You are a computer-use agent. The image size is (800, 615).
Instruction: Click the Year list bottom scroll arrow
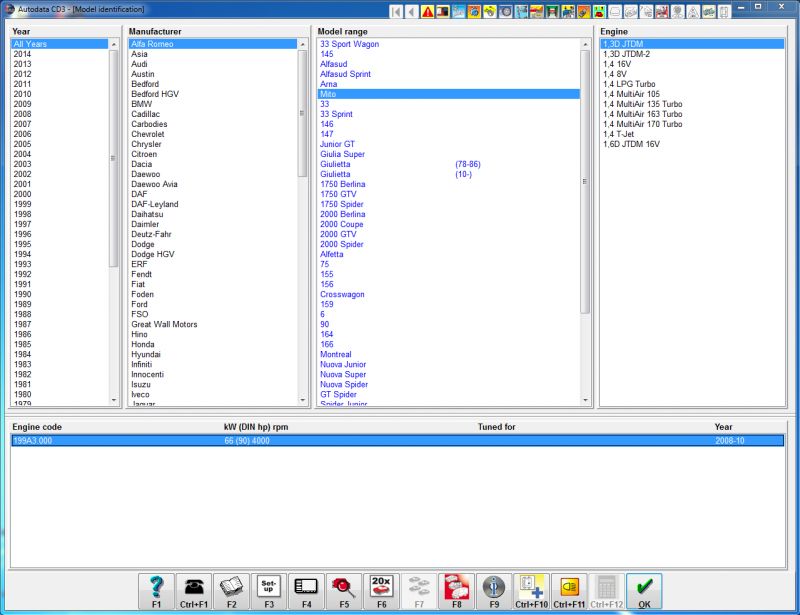click(114, 401)
